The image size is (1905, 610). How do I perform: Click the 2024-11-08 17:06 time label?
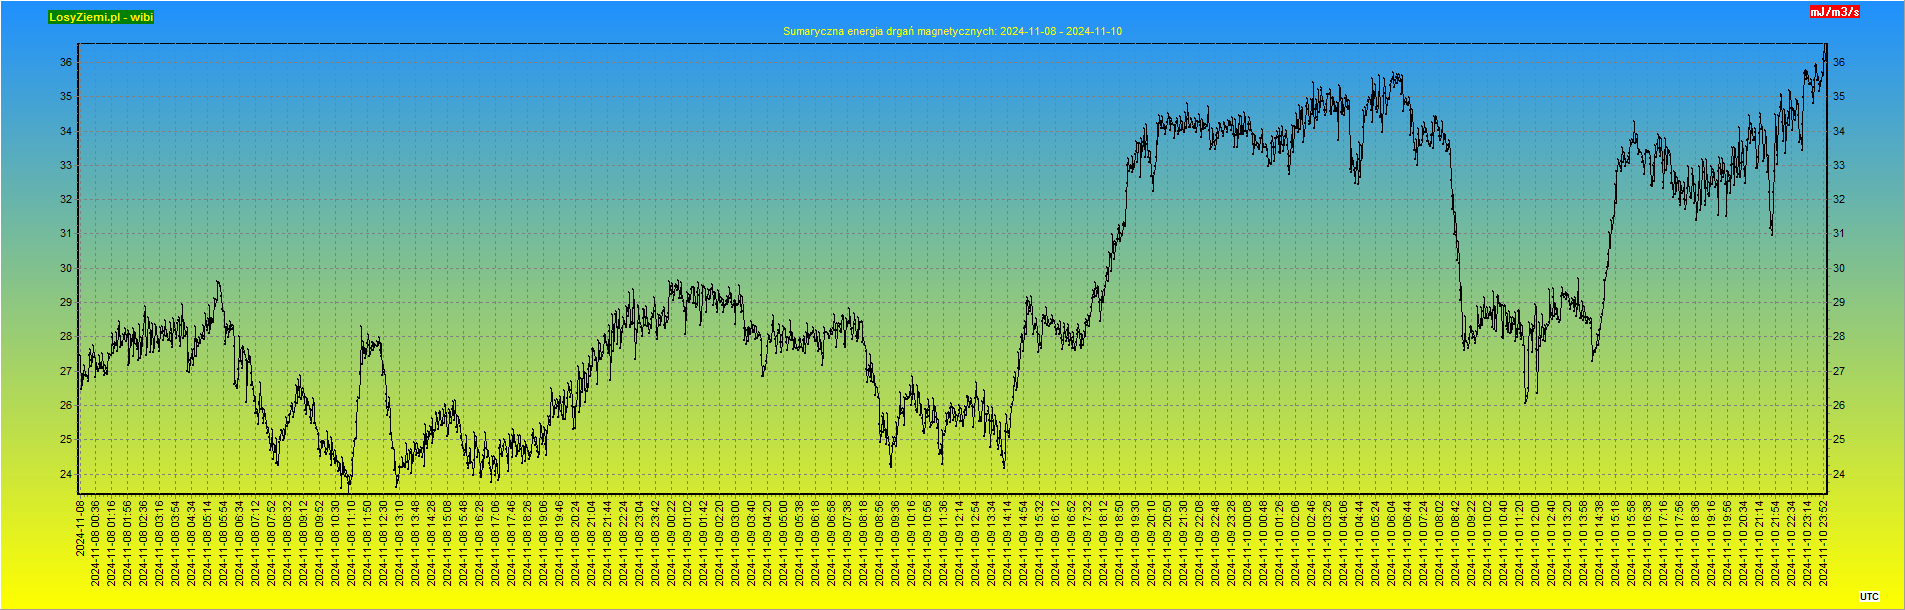[496, 543]
